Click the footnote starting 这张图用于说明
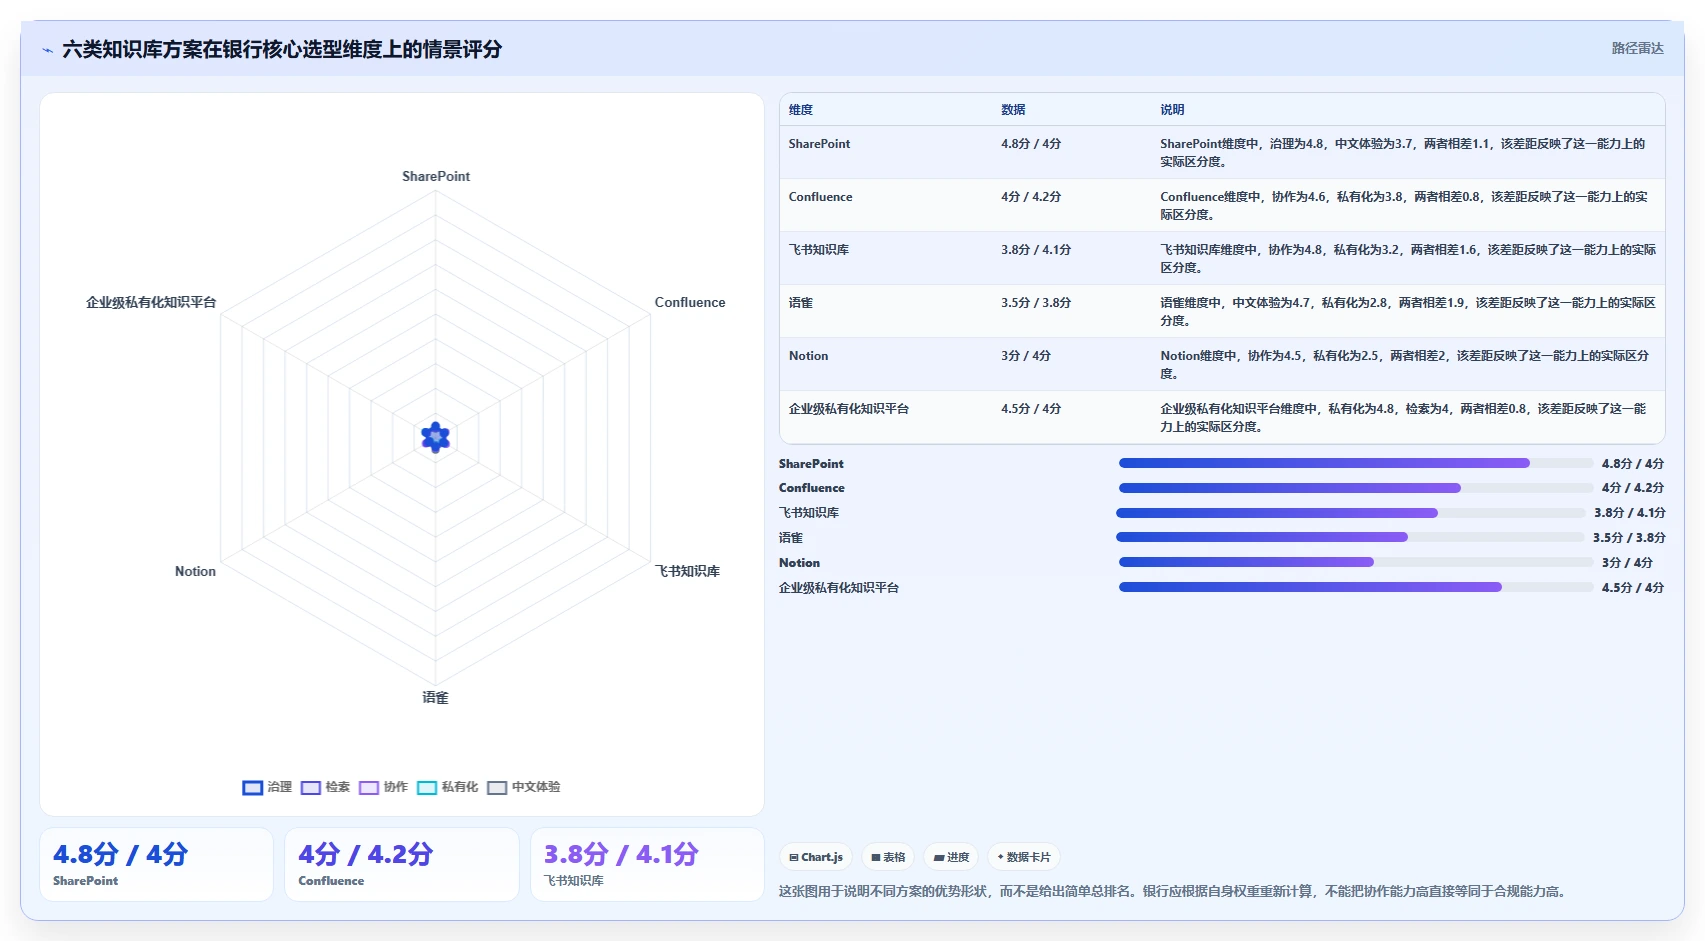The image size is (1705, 941). click(x=1172, y=891)
